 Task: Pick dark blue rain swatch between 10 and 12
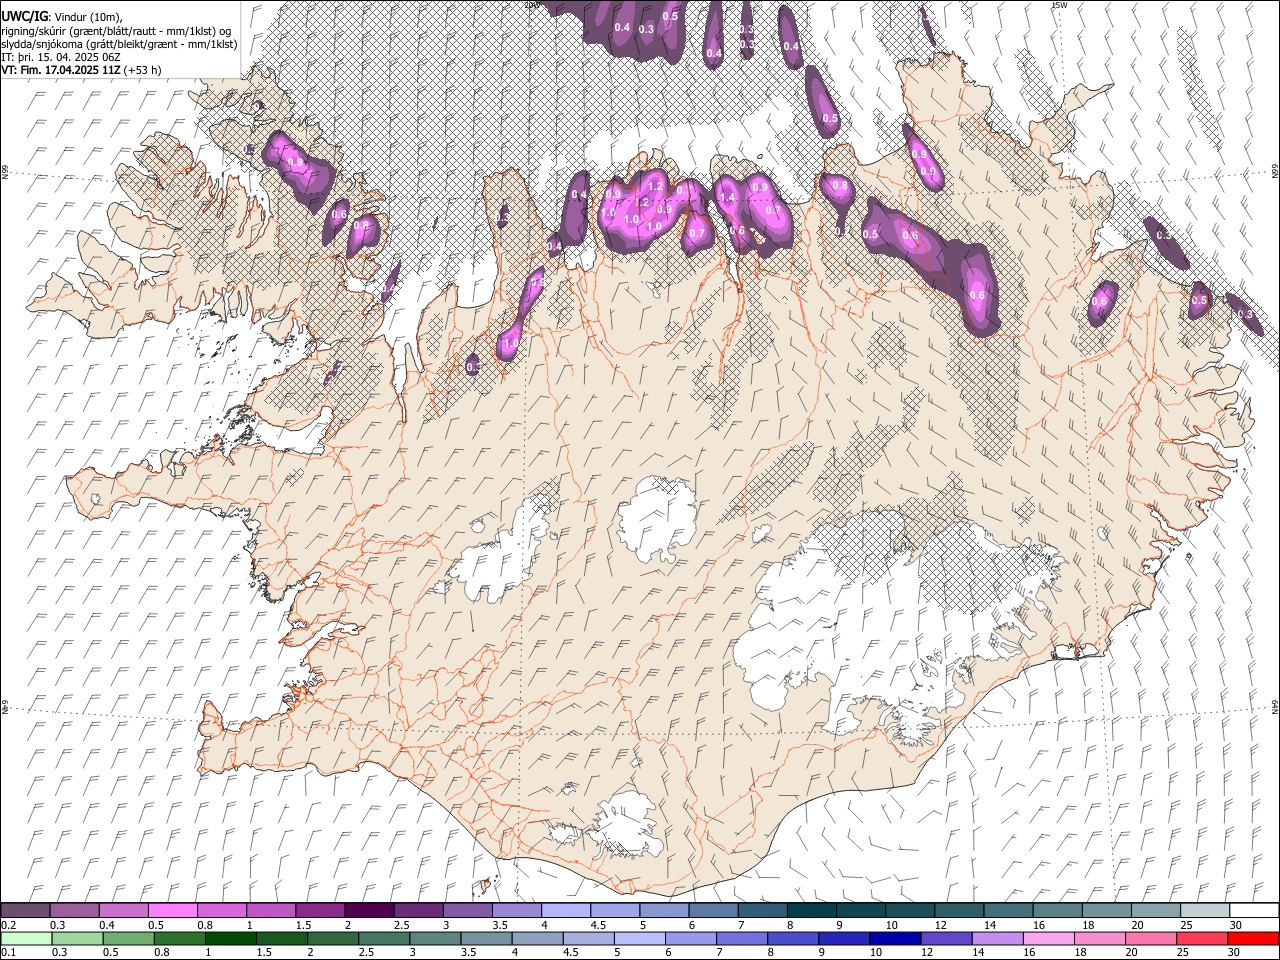(894, 938)
